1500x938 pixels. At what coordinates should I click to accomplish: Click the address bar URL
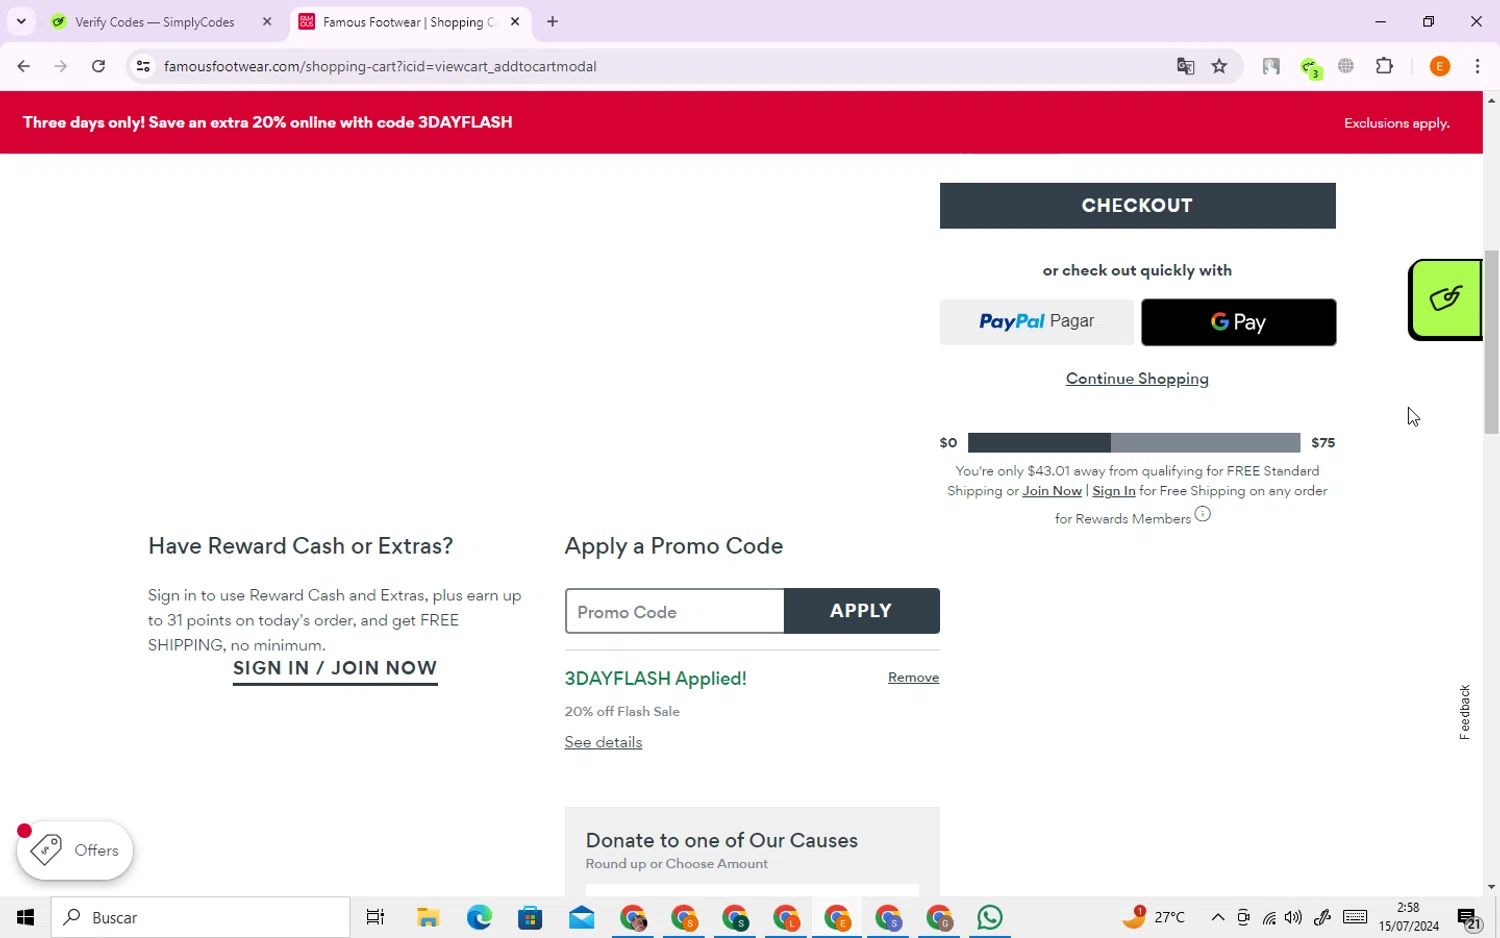point(380,66)
